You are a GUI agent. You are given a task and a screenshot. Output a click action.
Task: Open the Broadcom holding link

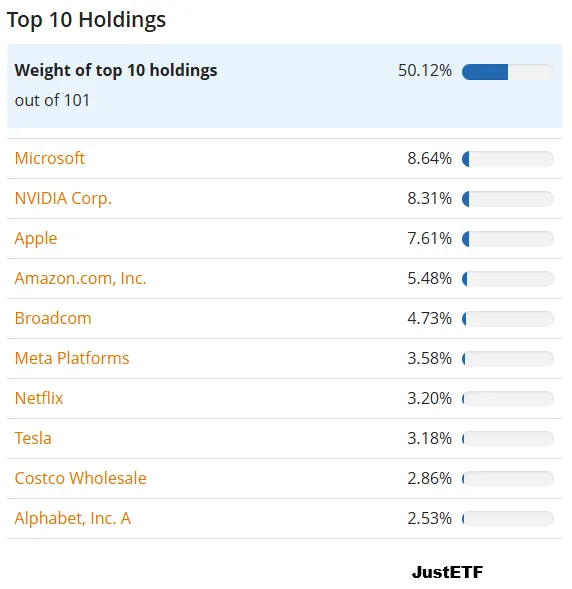[53, 318]
